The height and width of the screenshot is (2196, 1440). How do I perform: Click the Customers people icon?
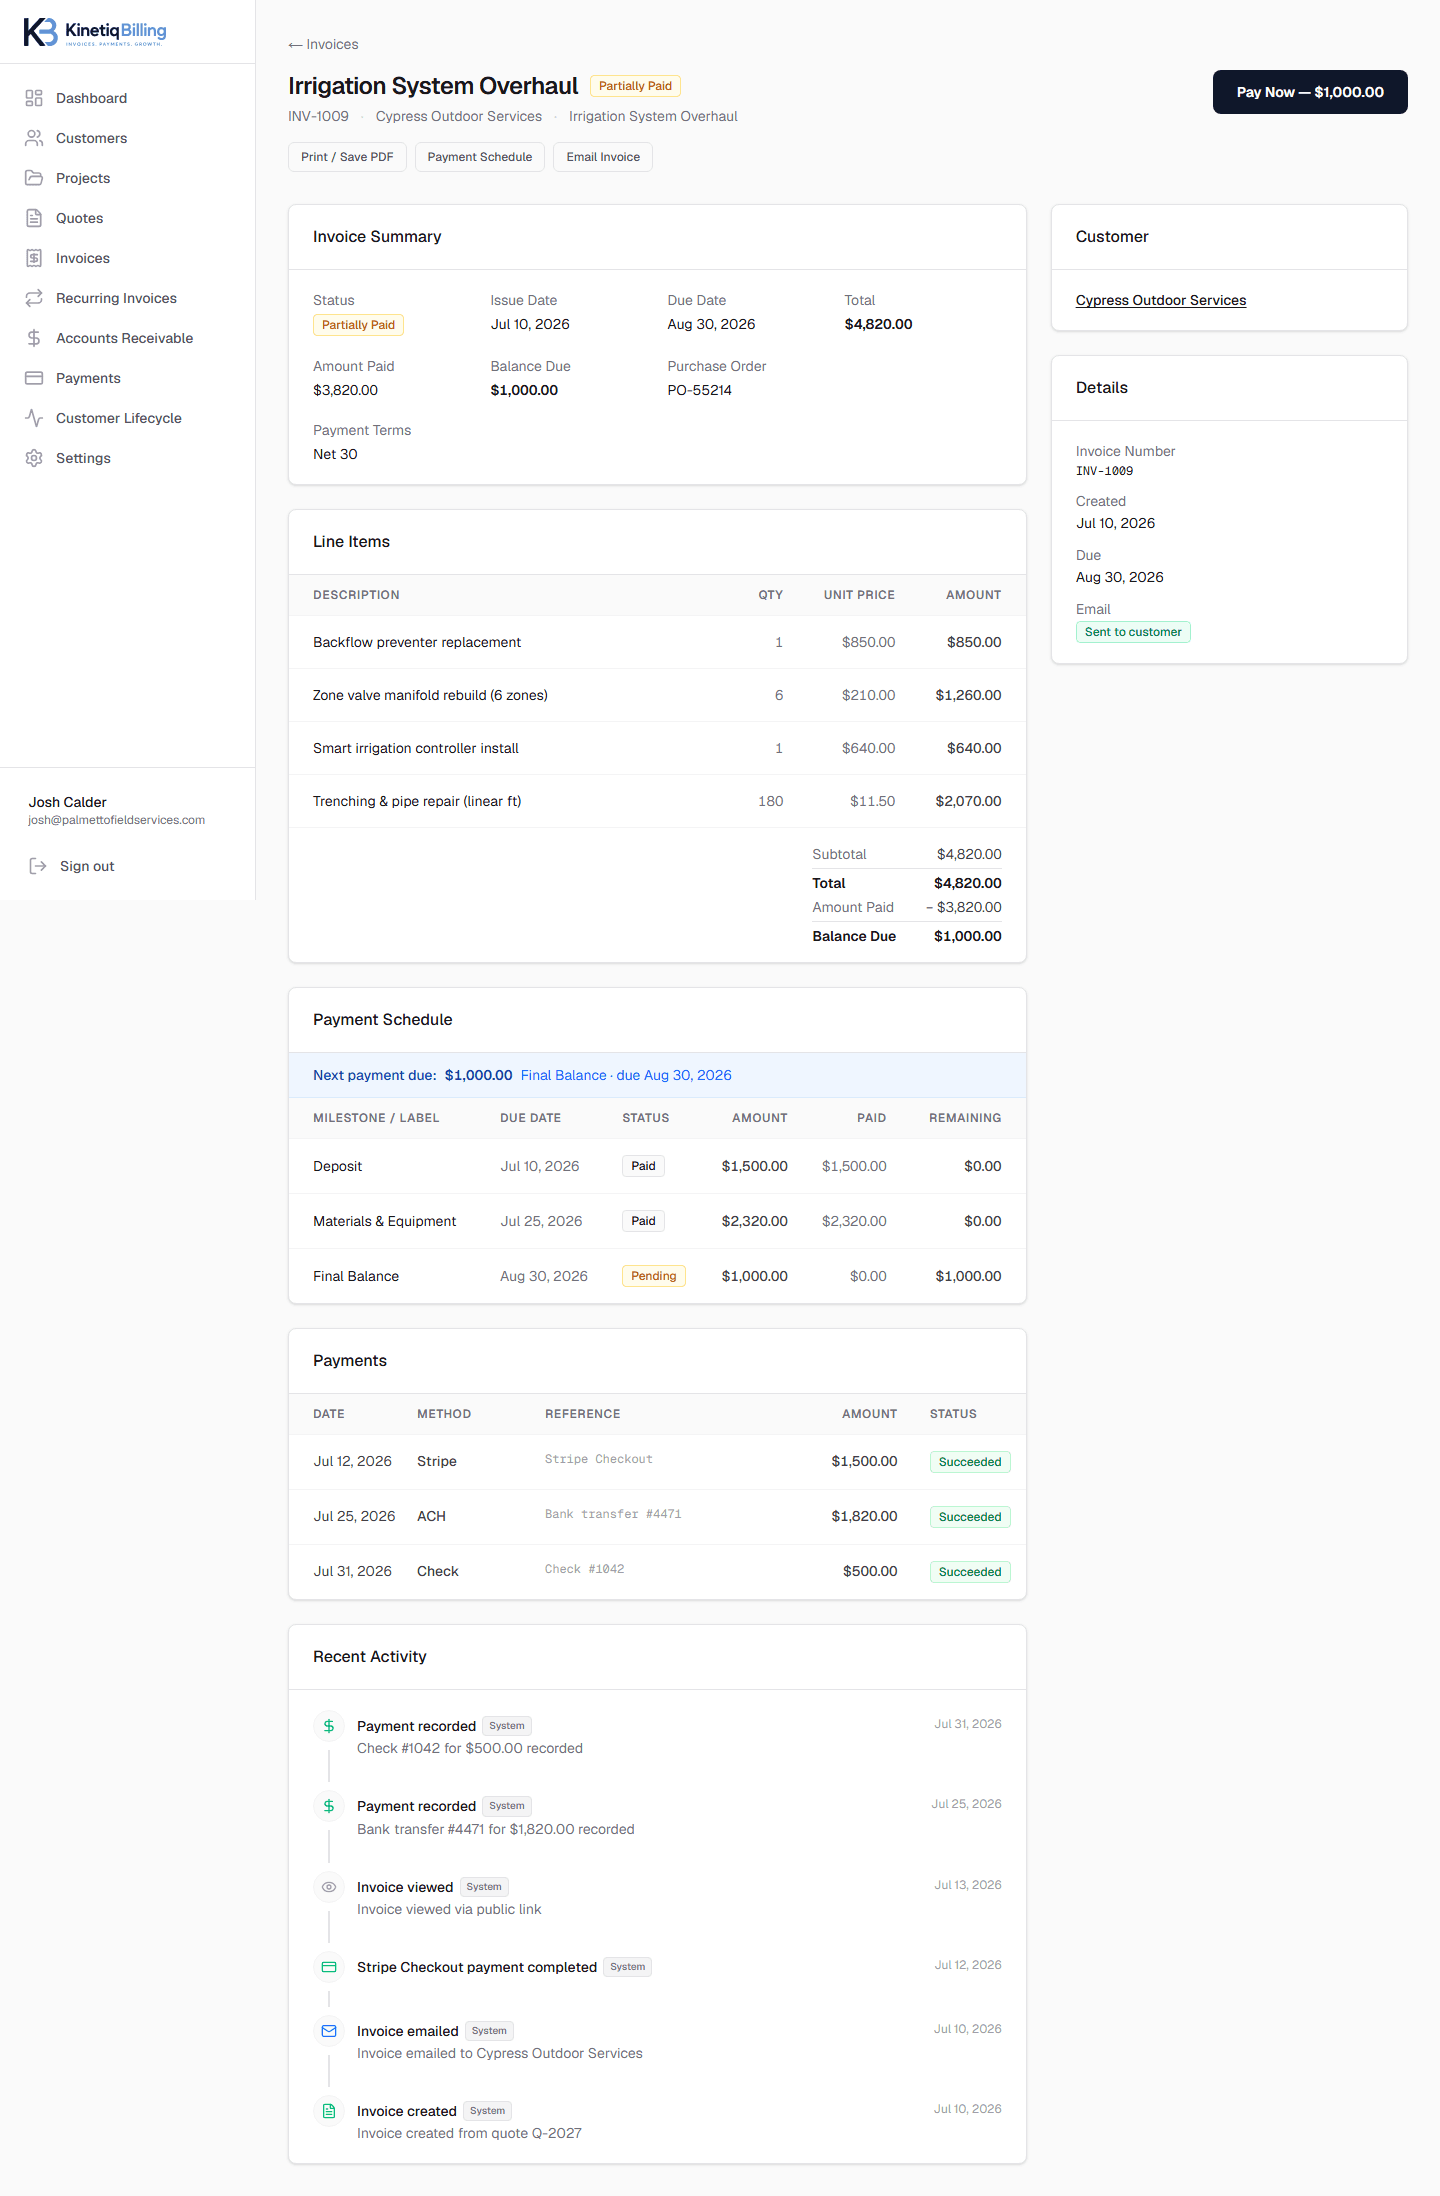(x=34, y=138)
